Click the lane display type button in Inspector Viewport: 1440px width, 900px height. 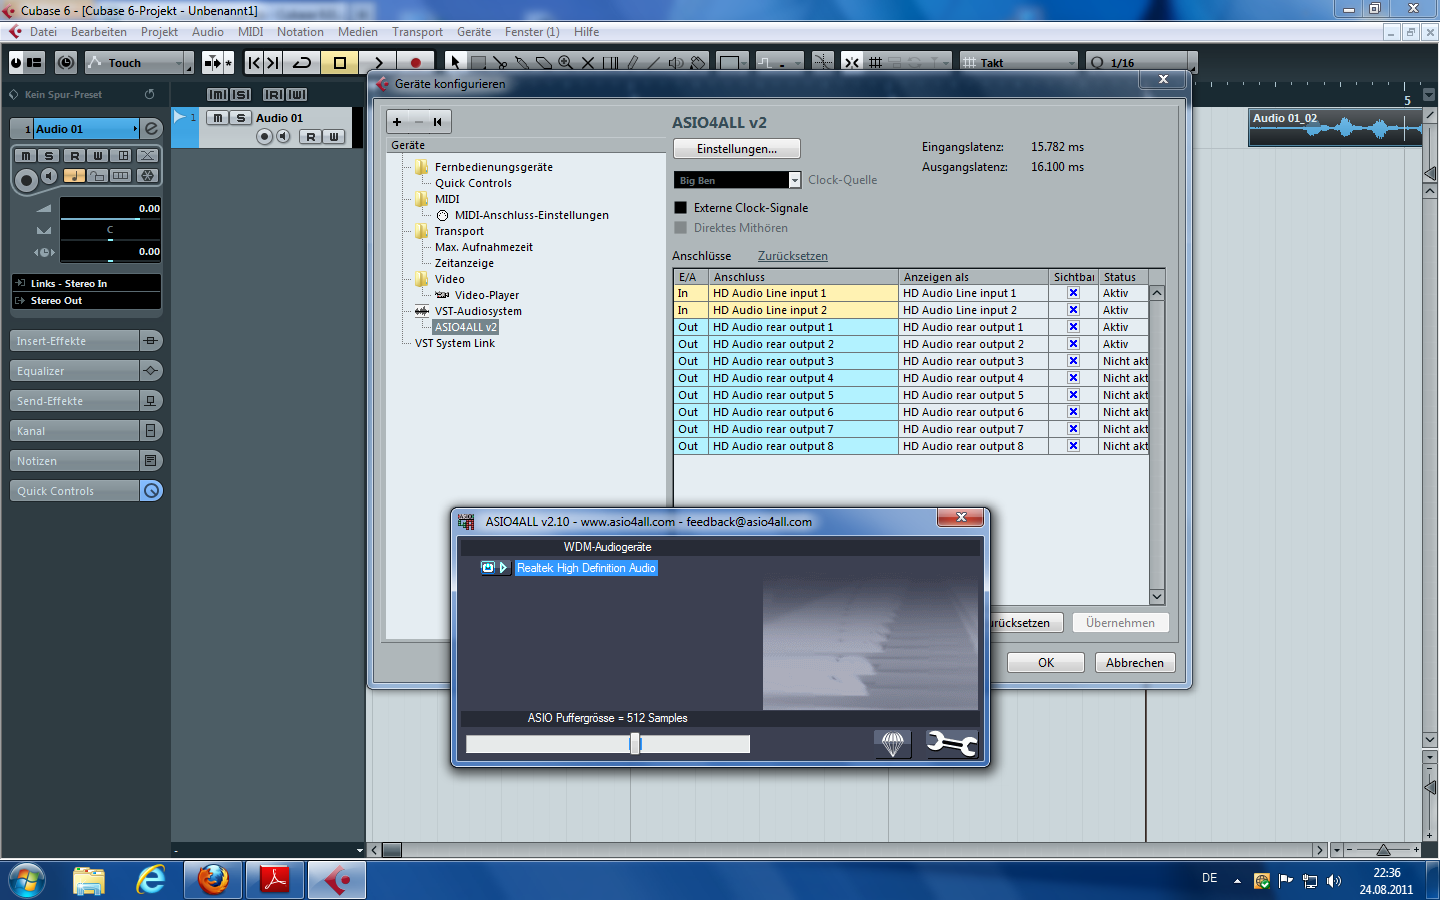(x=121, y=176)
